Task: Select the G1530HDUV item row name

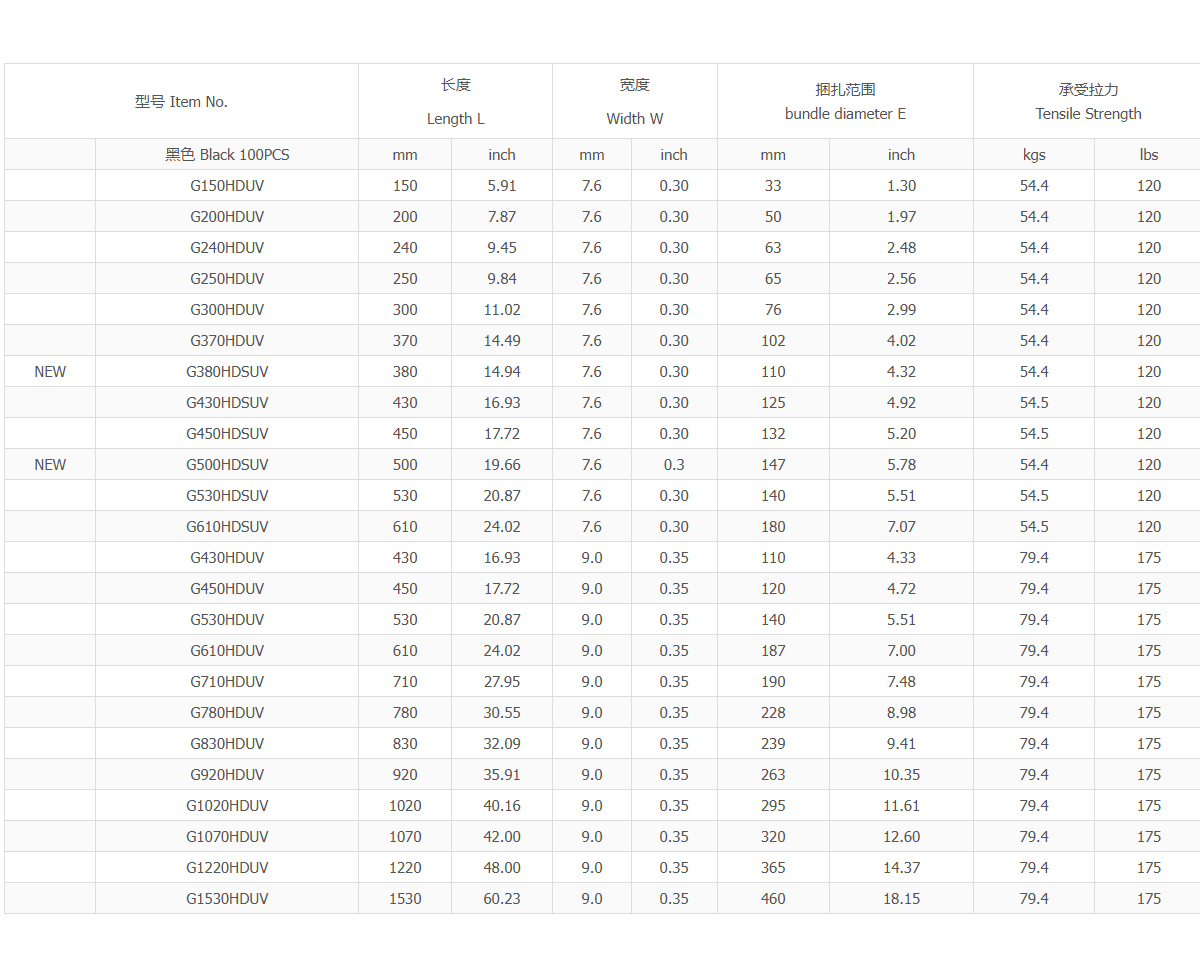Action: (227, 899)
